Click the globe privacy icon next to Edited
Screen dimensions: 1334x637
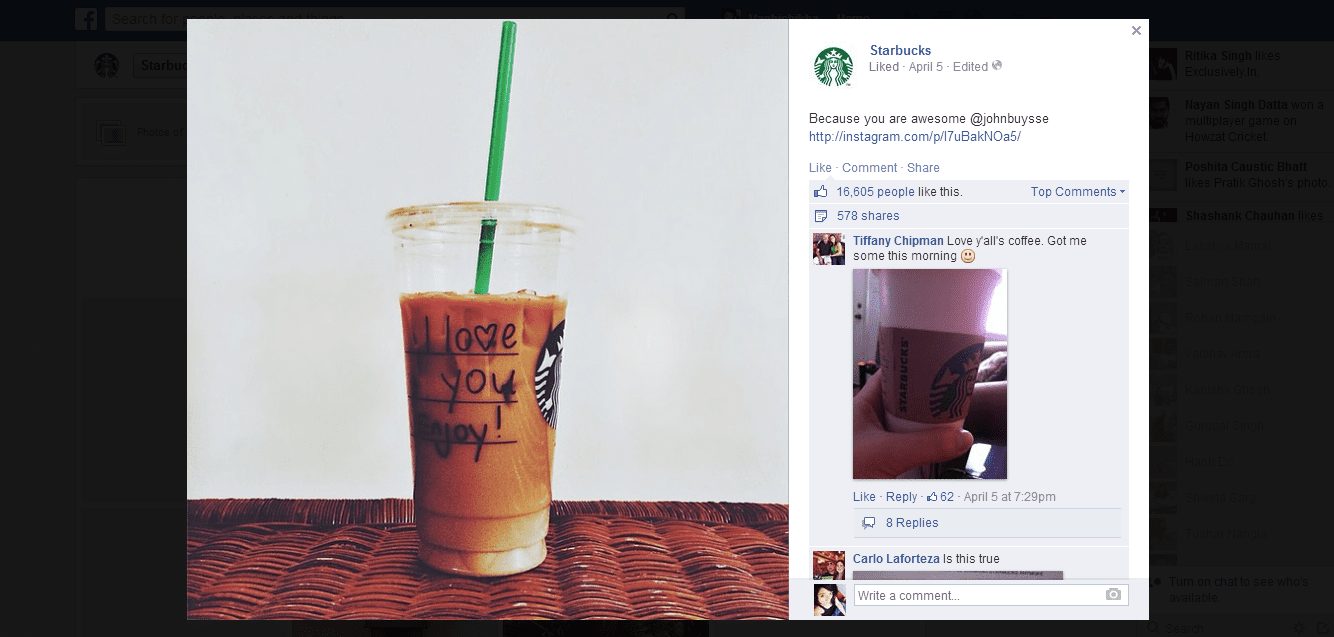point(996,66)
